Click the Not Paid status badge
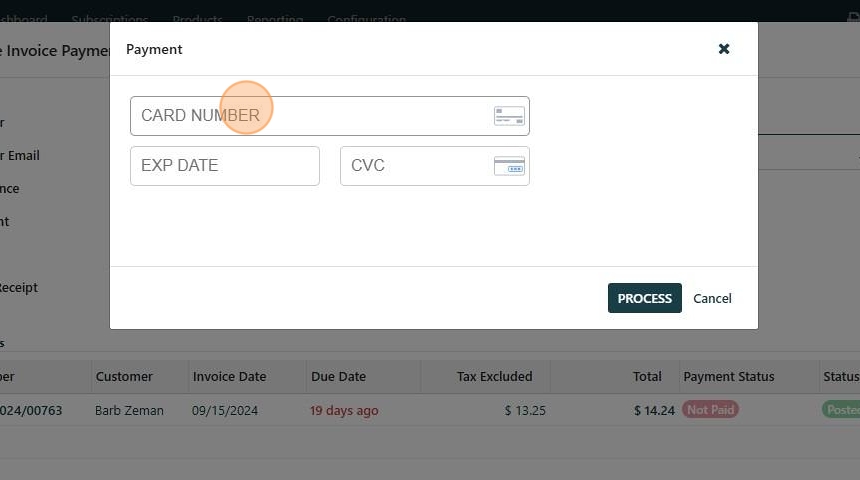The height and width of the screenshot is (480, 860). (710, 410)
